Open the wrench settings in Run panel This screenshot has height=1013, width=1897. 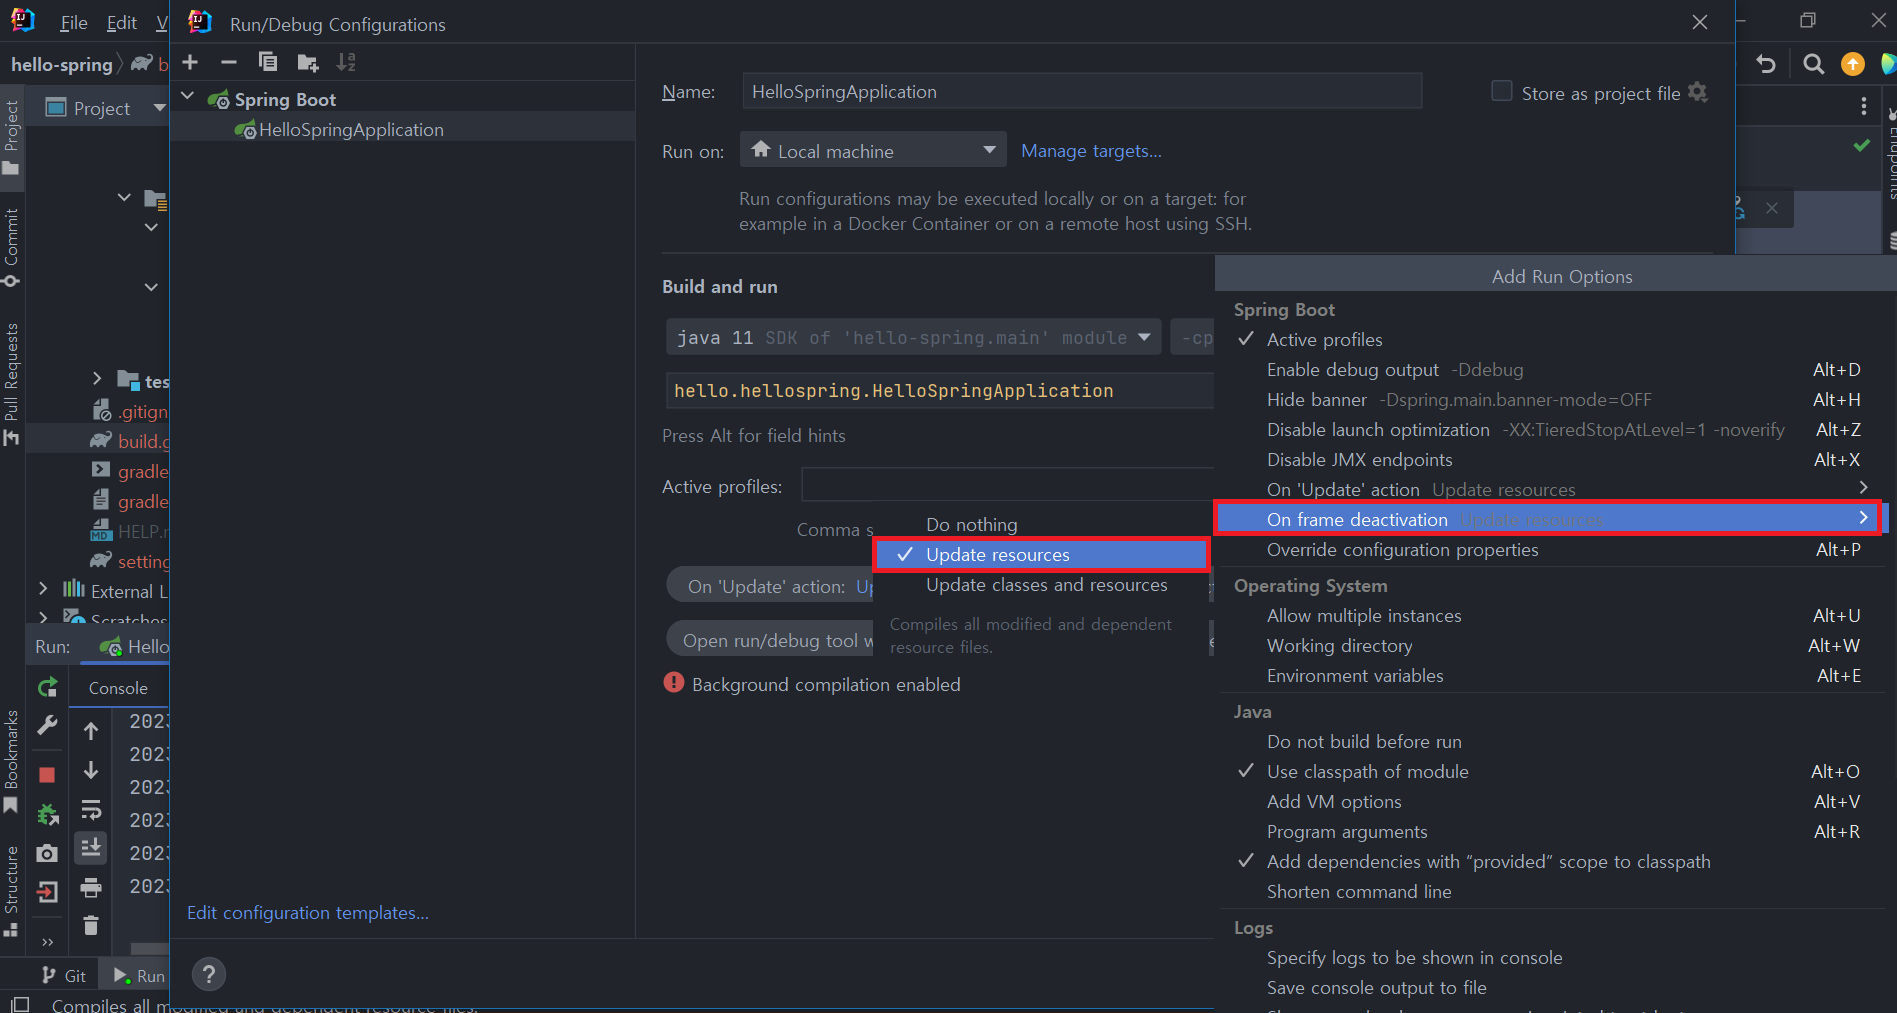point(47,725)
